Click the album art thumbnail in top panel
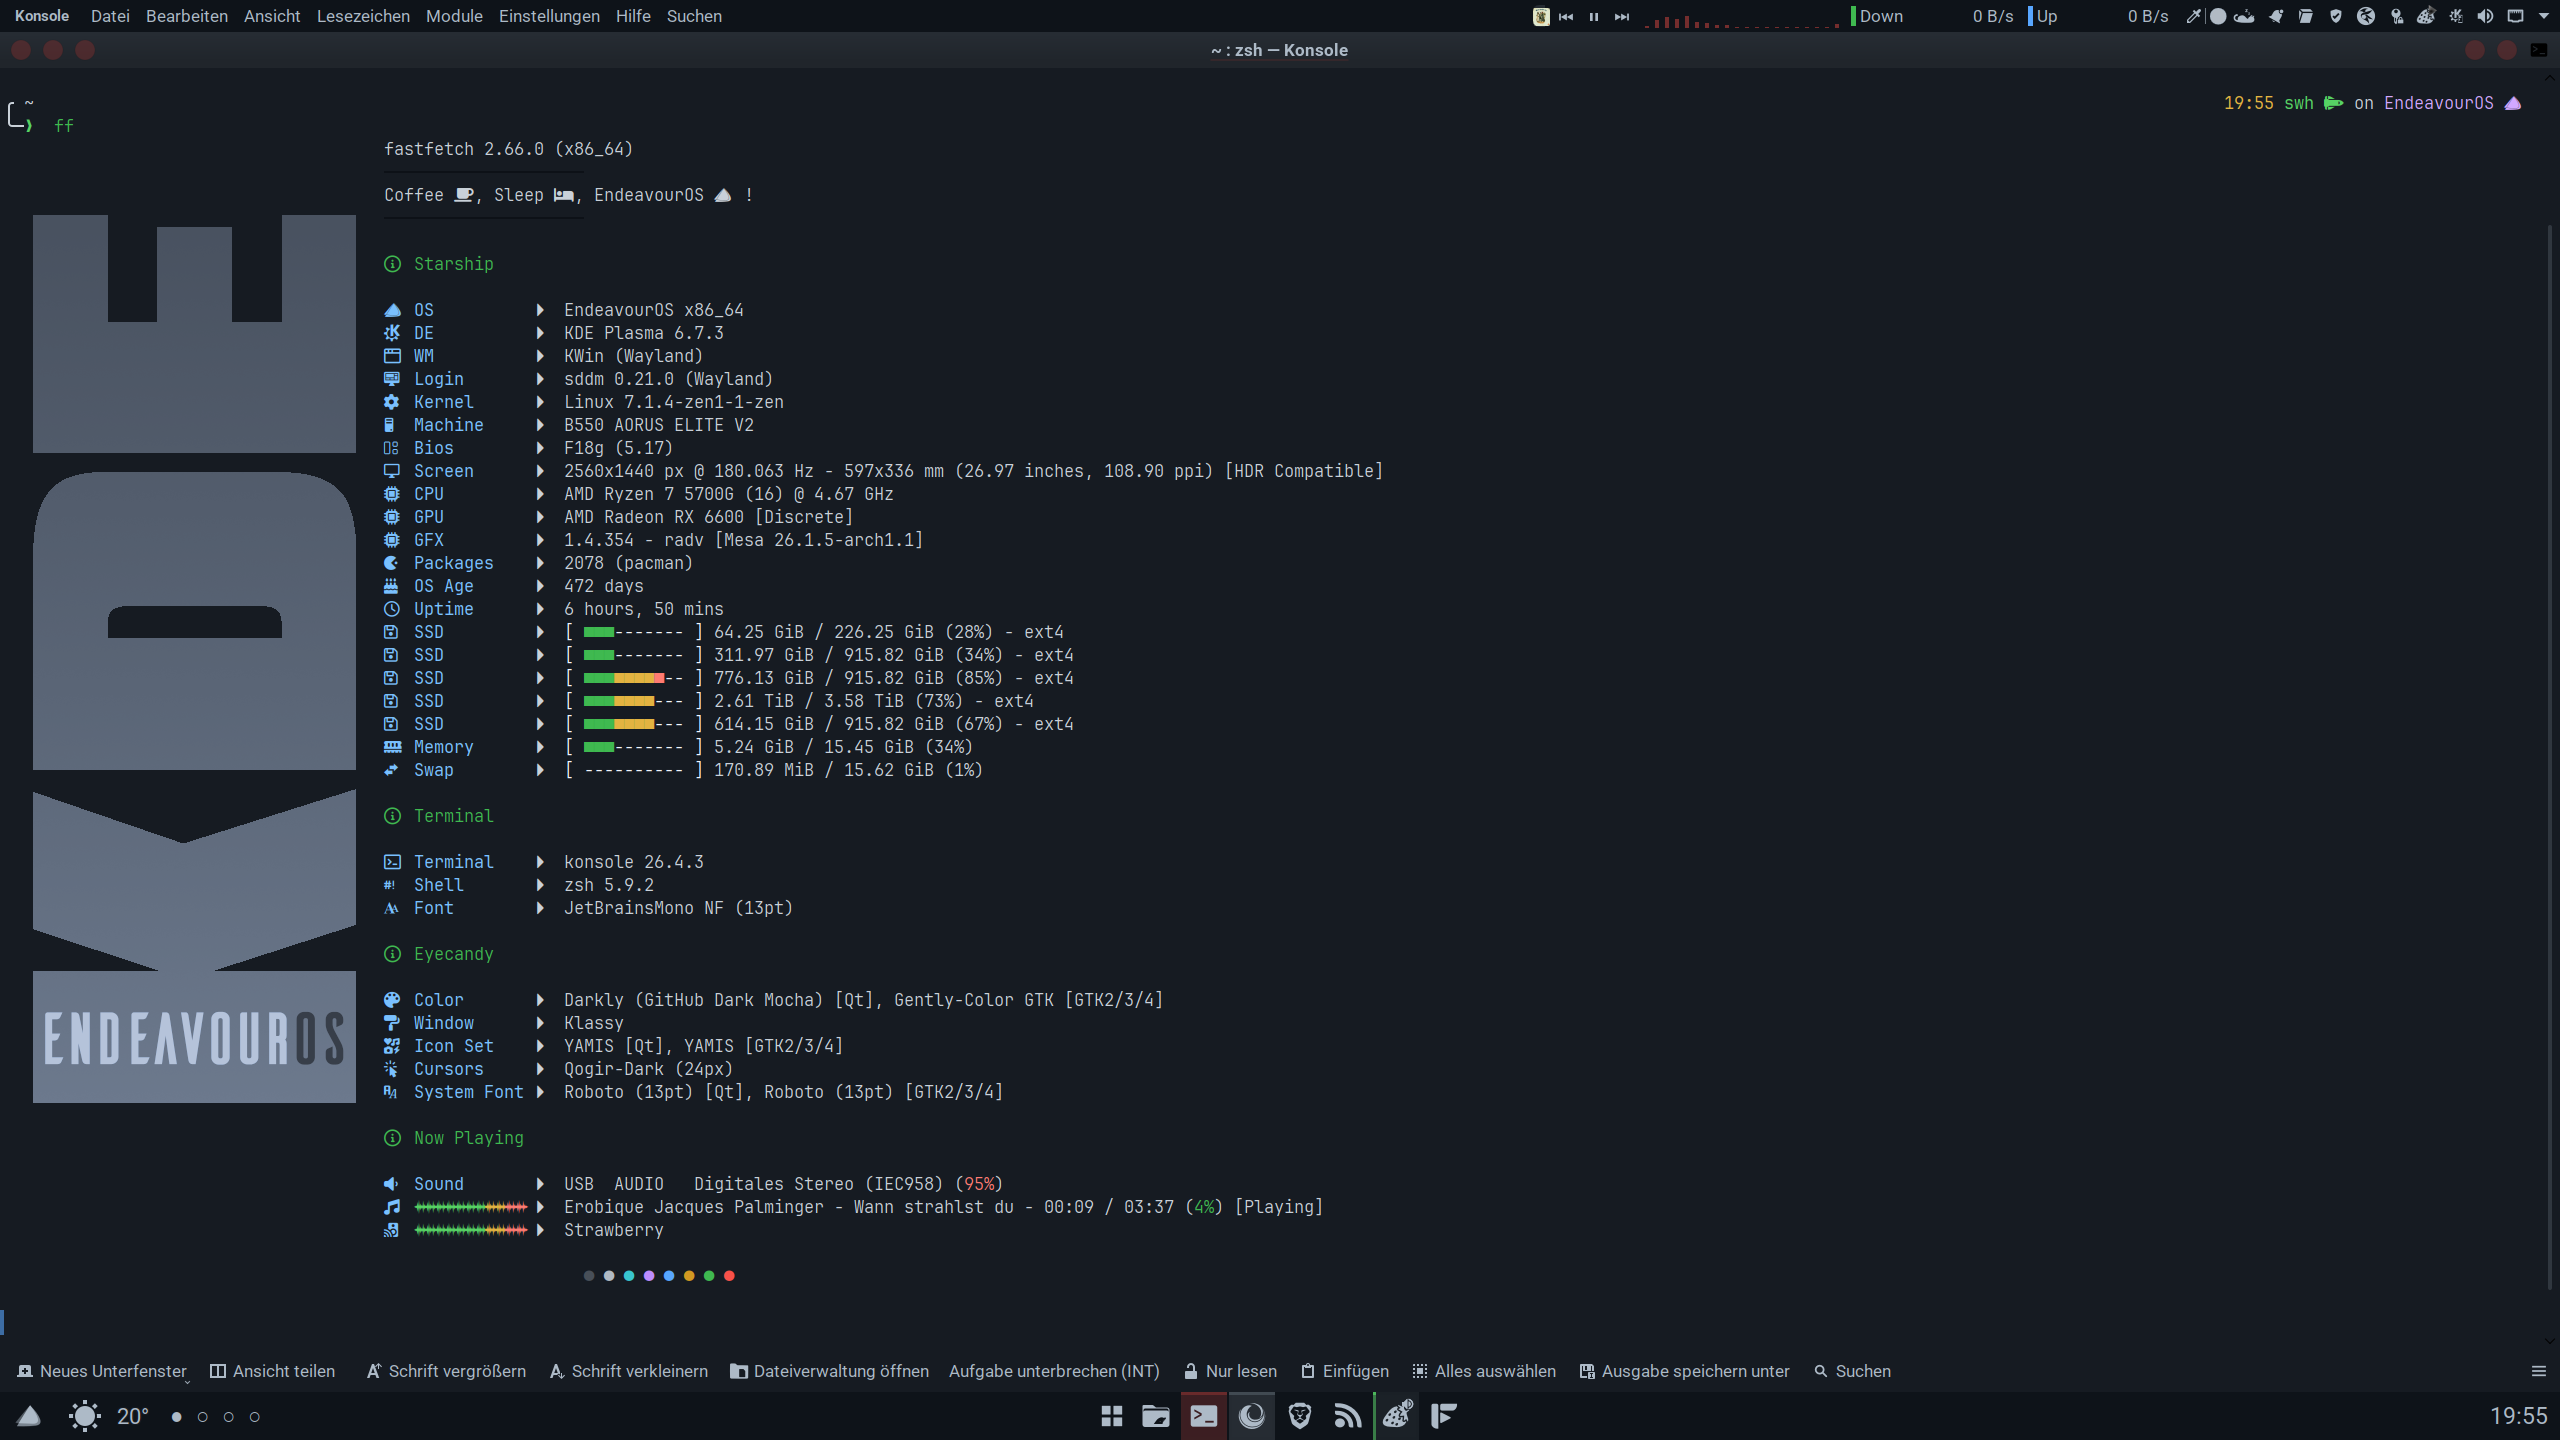The width and height of the screenshot is (2560, 1440). pyautogui.click(x=1541, y=16)
